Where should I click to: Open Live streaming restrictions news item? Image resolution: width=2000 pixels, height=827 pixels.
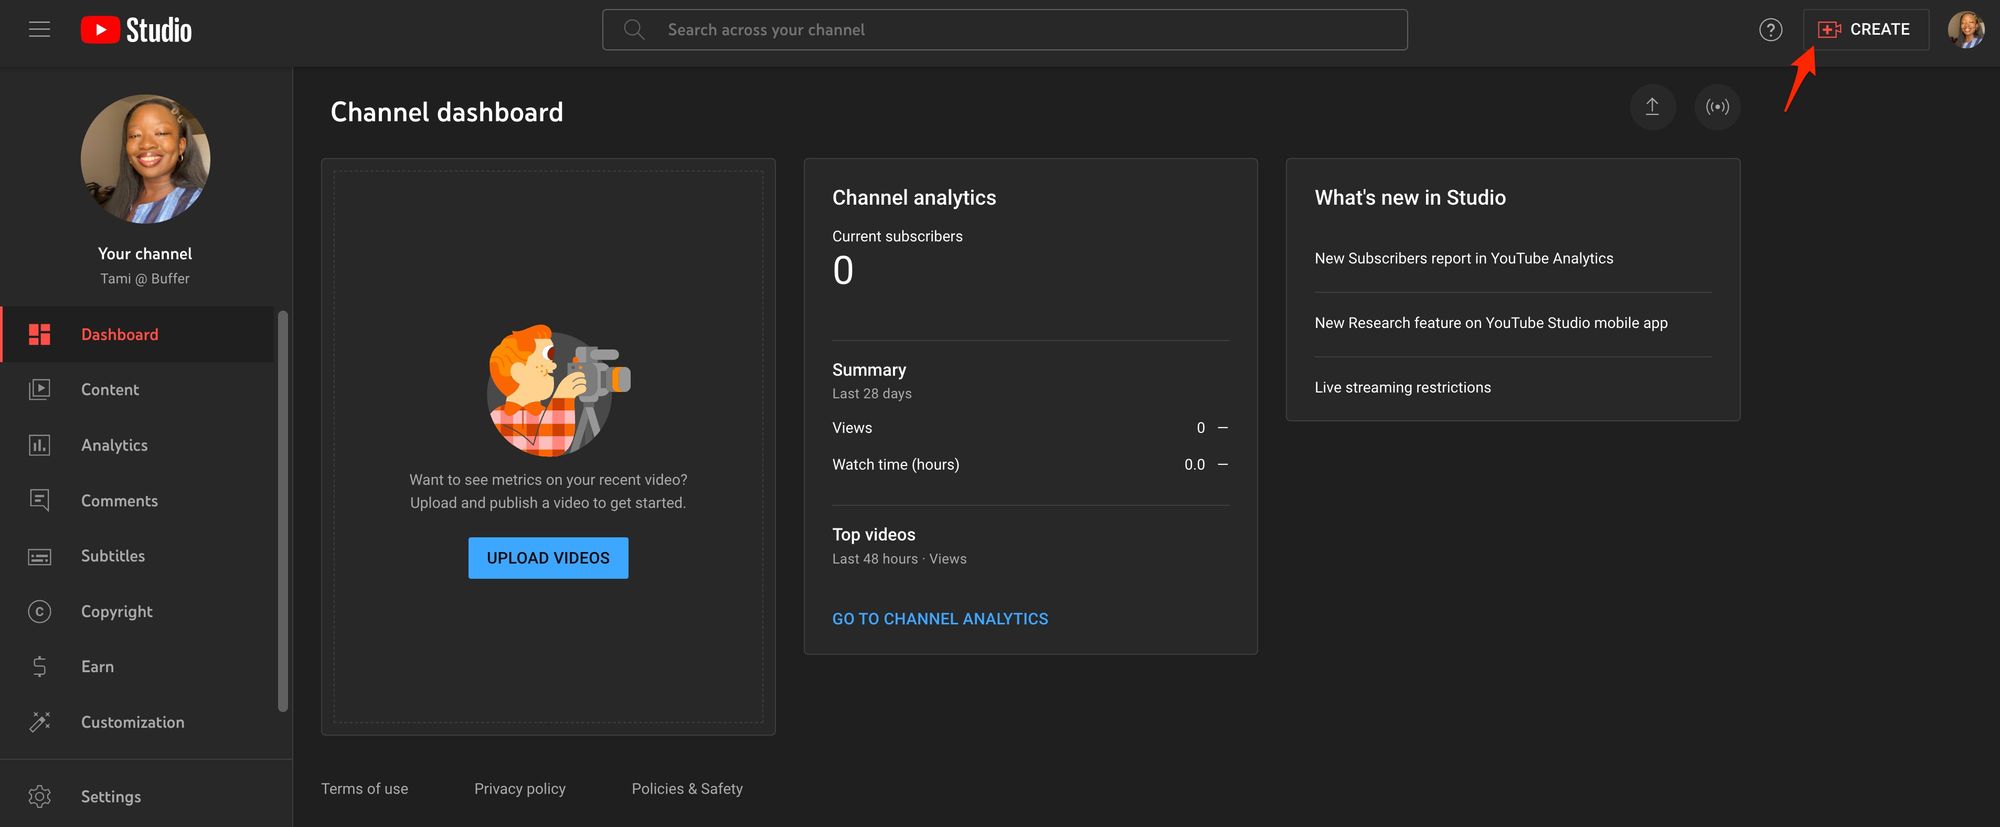tap(1402, 388)
